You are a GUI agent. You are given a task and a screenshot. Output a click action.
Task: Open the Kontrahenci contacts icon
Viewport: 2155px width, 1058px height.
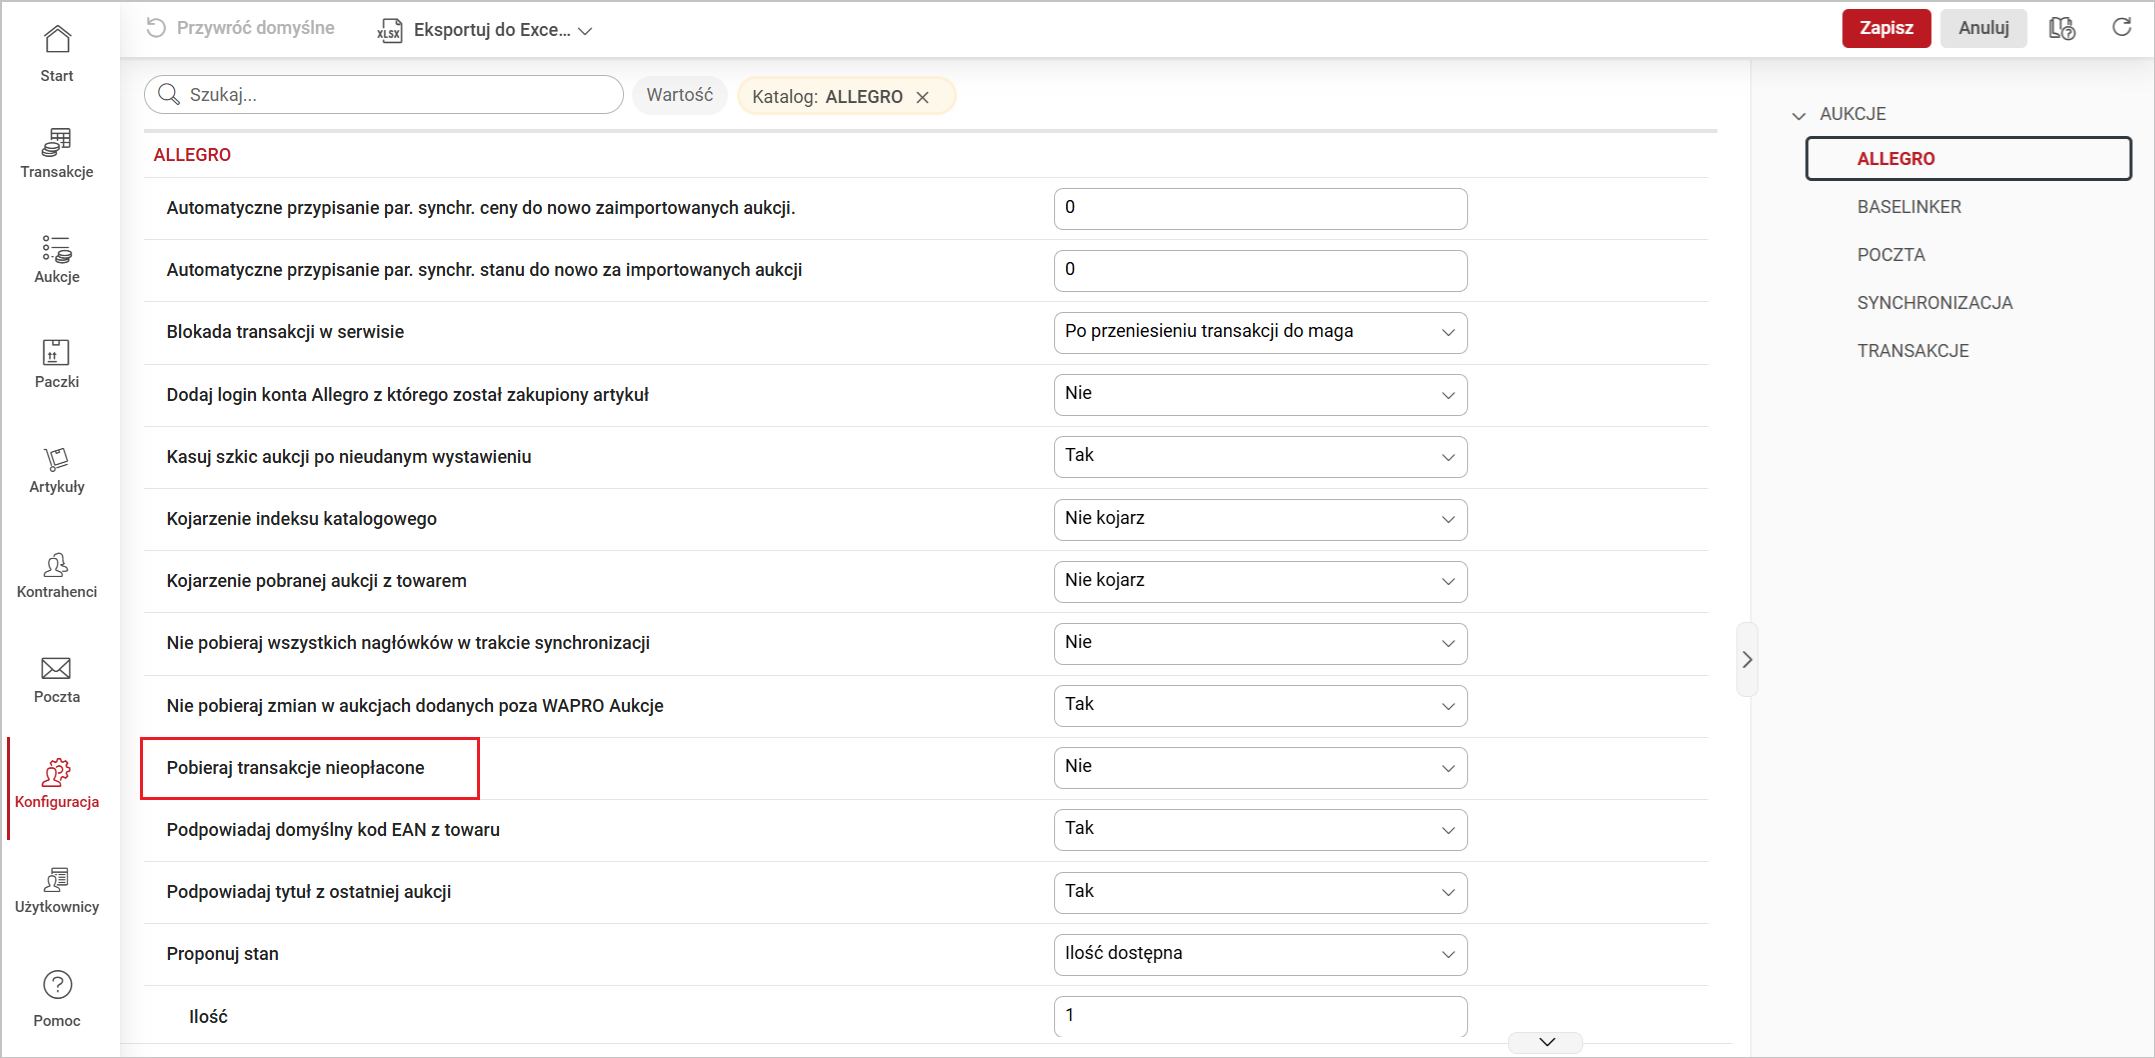(57, 565)
